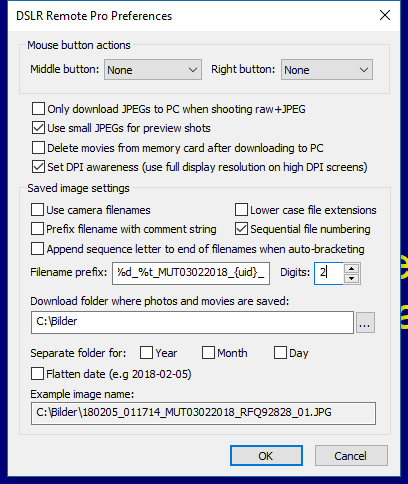Tick Prefix filename with comment string

[x=37, y=229]
